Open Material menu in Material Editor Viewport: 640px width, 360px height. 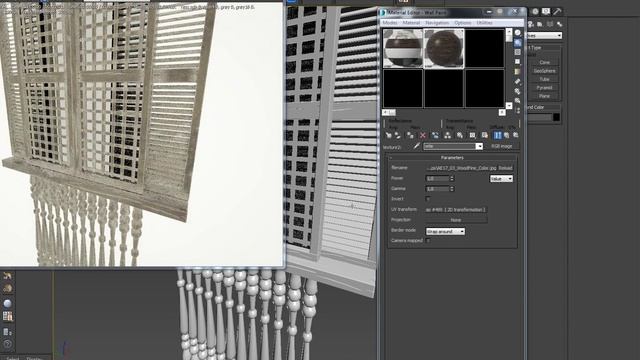(411, 23)
